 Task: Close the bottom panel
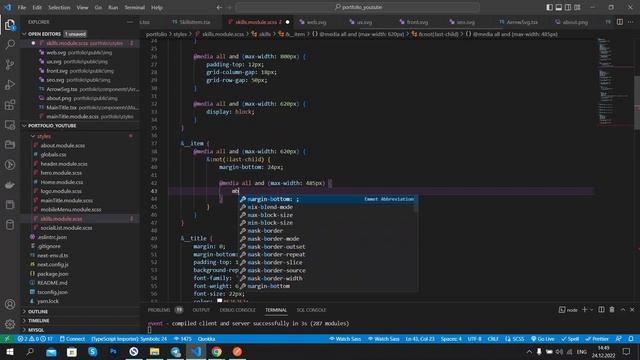(632, 310)
